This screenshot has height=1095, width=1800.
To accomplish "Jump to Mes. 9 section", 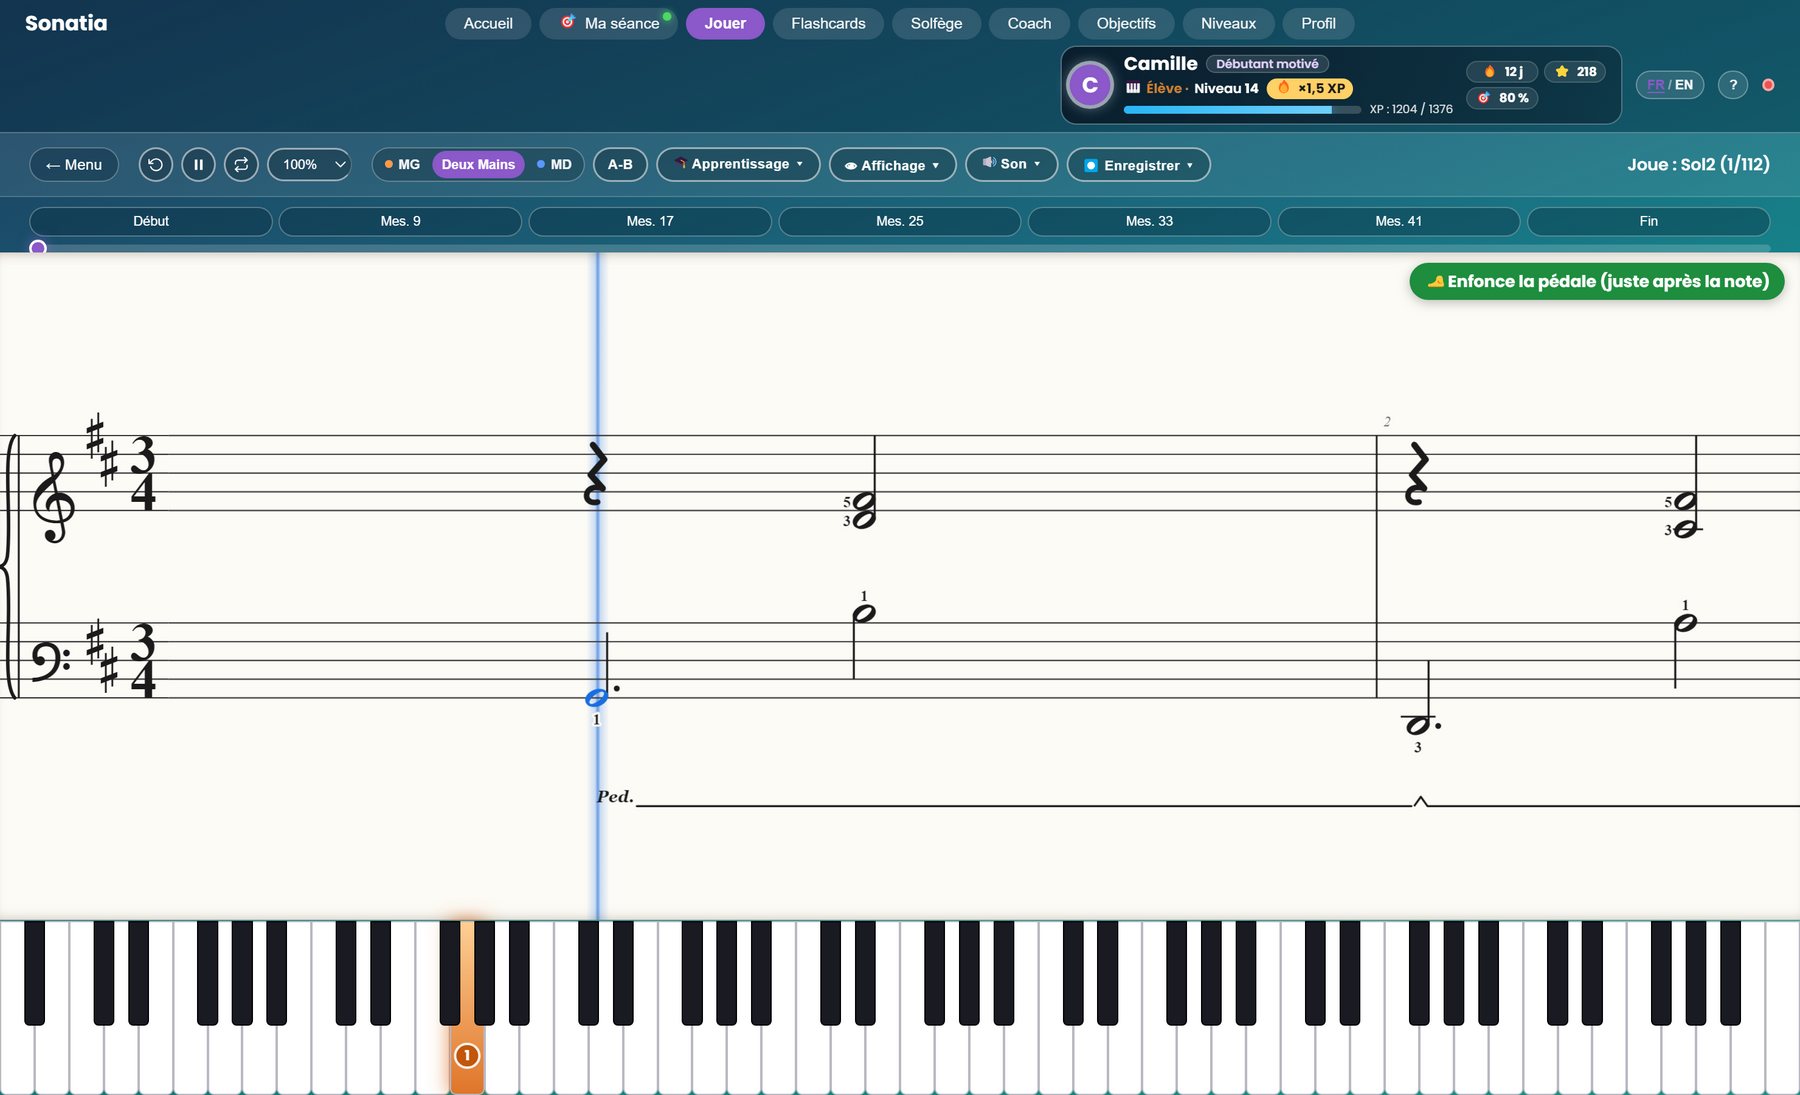I will coord(400,221).
